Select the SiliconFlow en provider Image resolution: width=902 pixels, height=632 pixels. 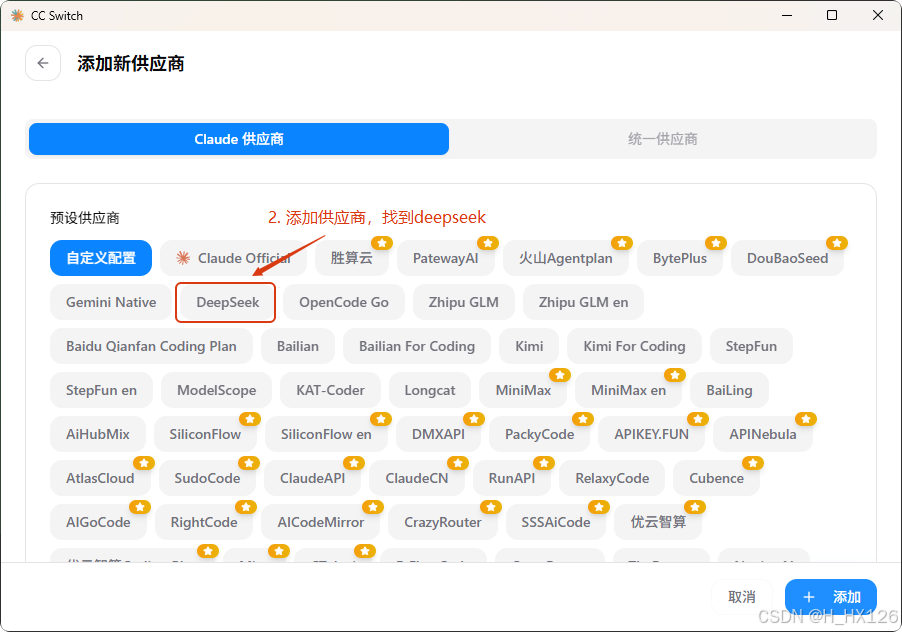pyautogui.click(x=326, y=434)
